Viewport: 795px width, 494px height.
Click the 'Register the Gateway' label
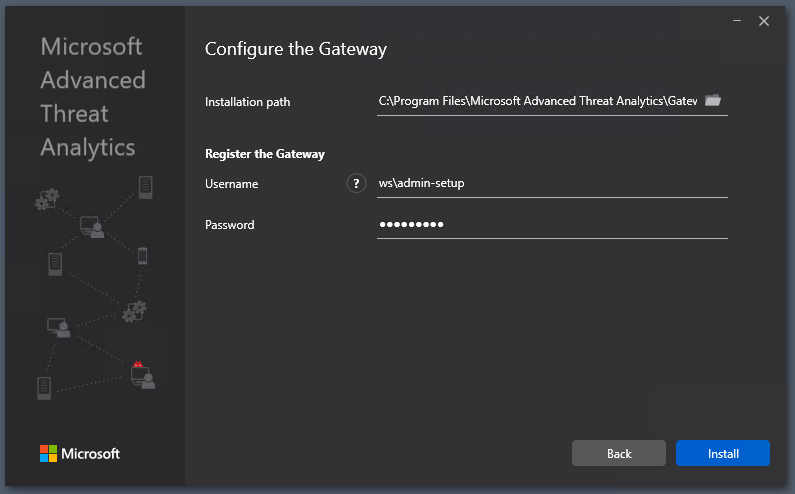[x=265, y=154]
